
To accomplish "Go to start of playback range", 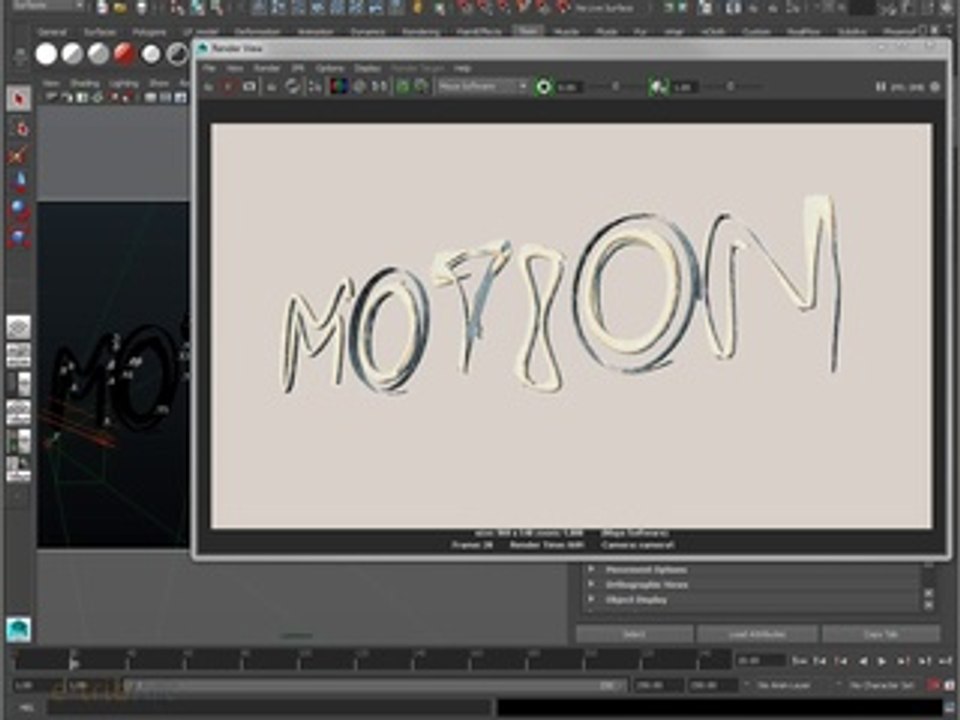I will (800, 661).
